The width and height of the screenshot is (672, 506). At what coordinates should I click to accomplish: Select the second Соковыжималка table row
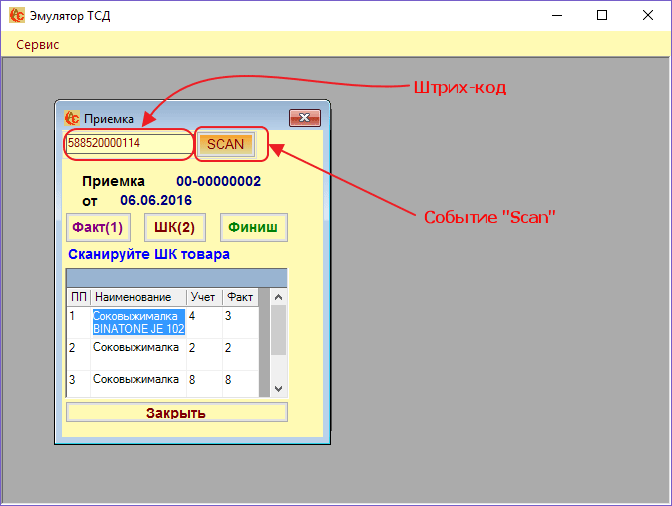click(x=136, y=348)
